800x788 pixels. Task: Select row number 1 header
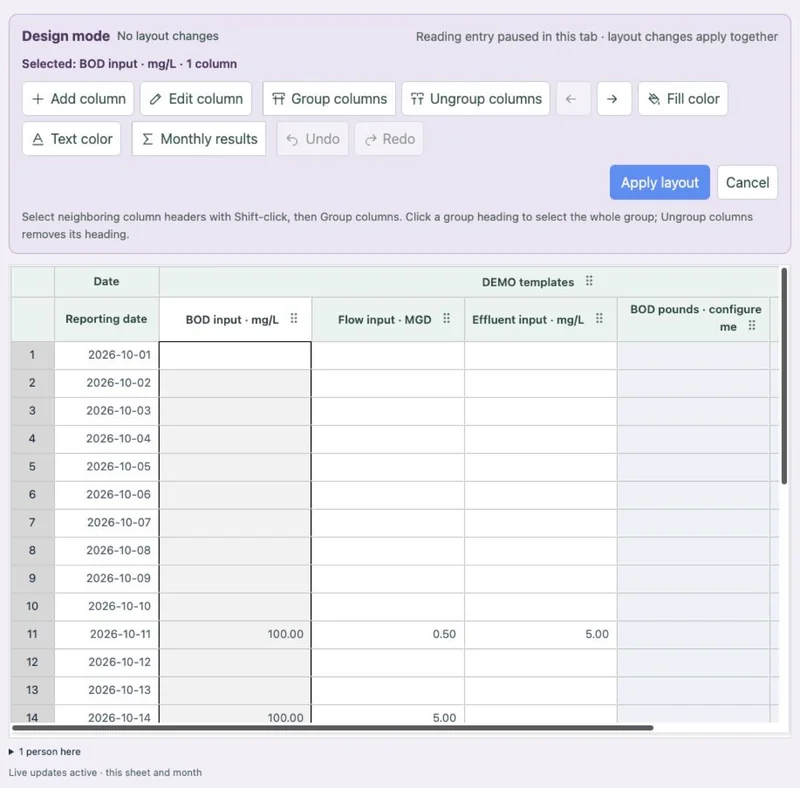(x=32, y=355)
